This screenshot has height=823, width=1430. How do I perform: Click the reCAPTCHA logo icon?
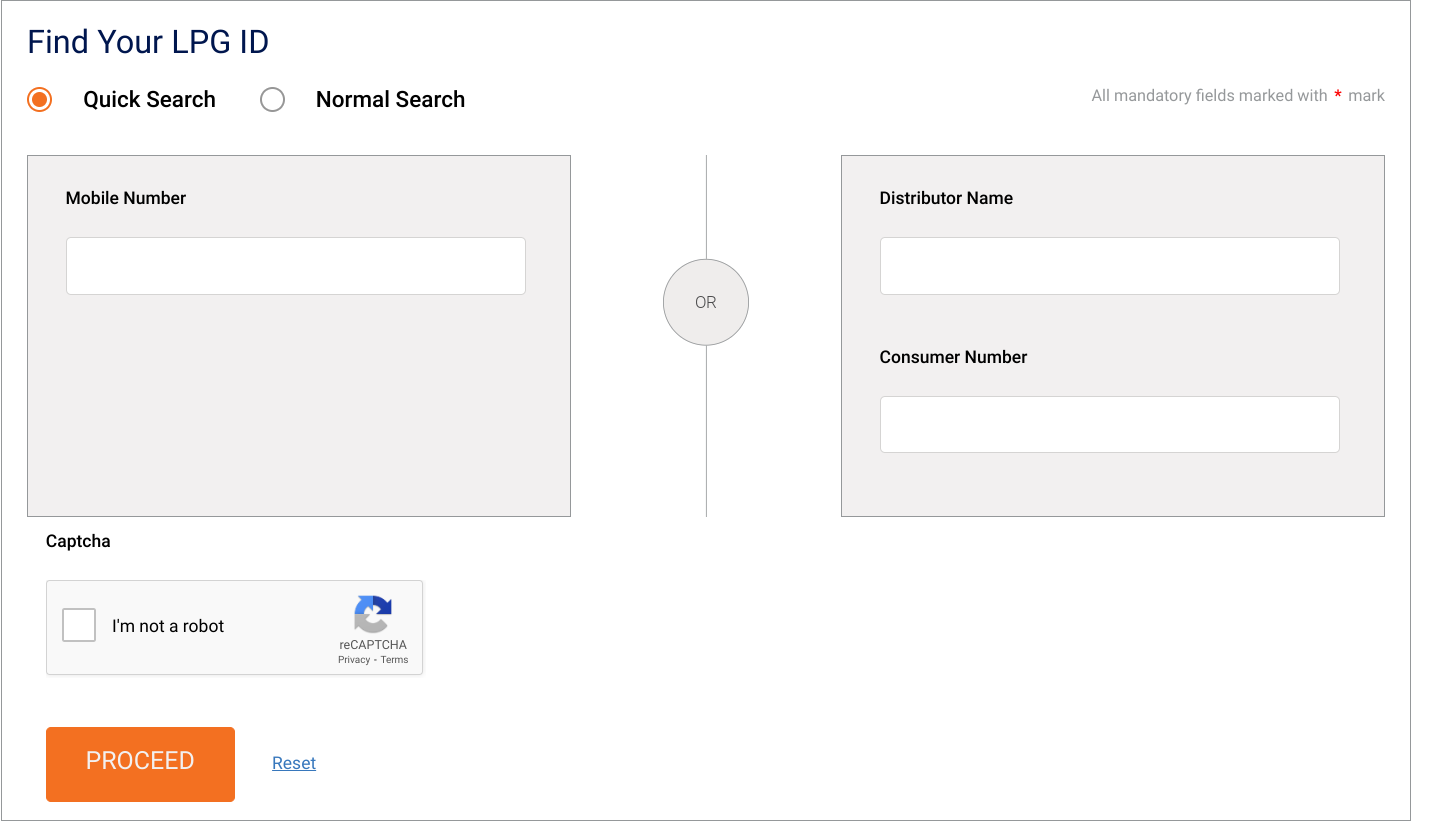tap(372, 614)
